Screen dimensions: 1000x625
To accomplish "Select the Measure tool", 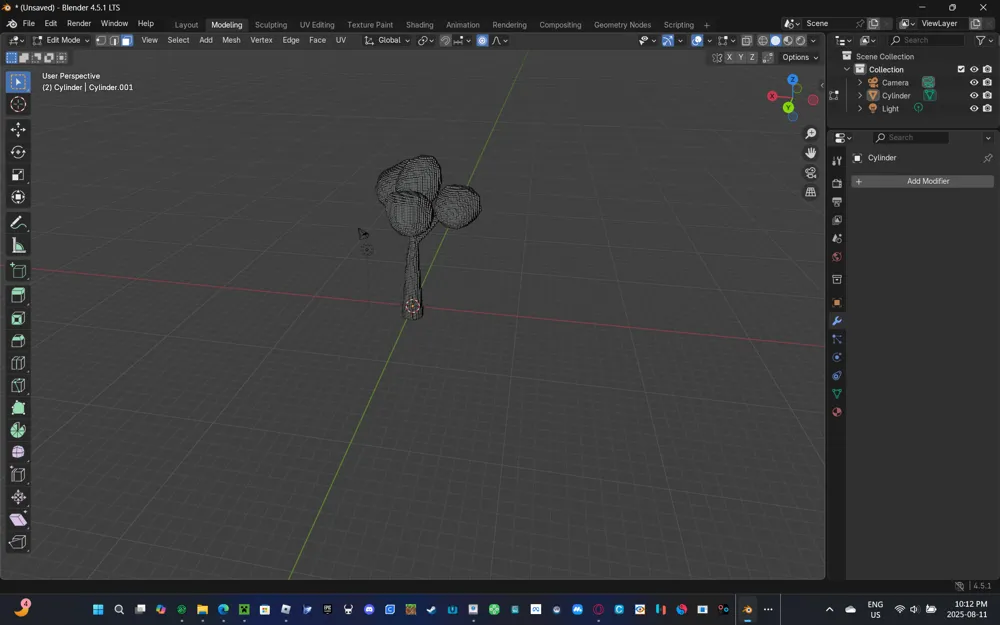I will pos(18,246).
